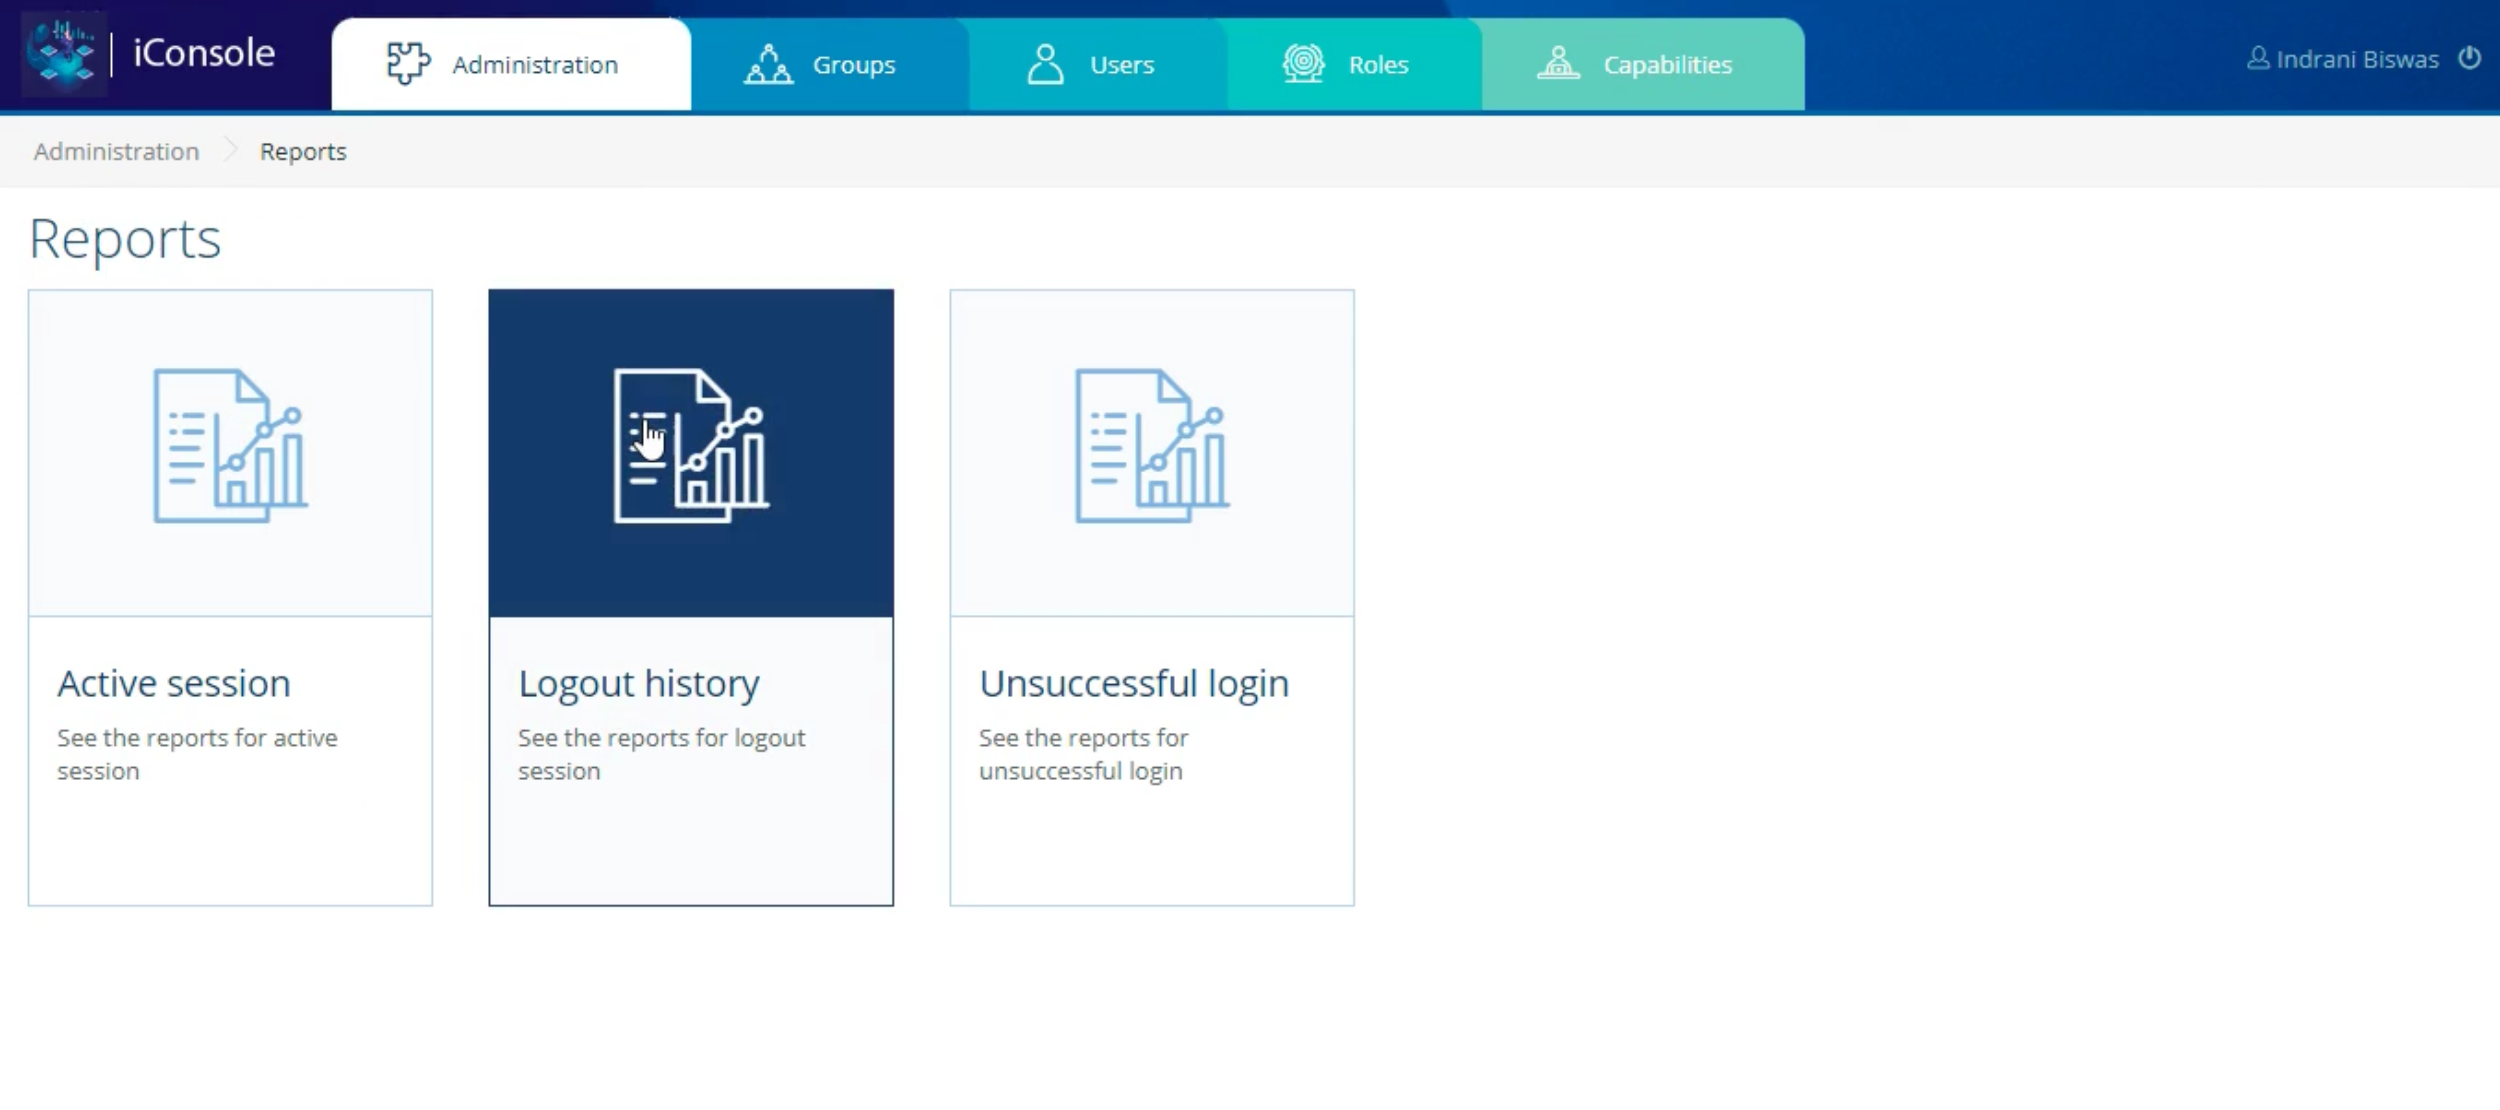Click Administration in the breadcrumb
The width and height of the screenshot is (2500, 1110).
(115, 151)
